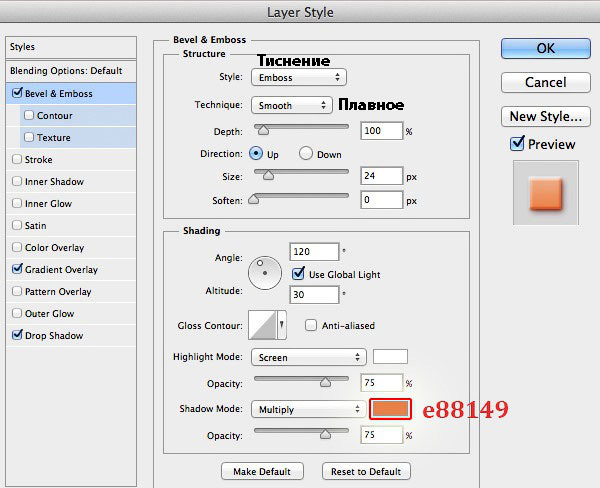Image resolution: width=600 pixels, height=488 pixels.
Task: Open Shadow Mode dropdown set to Multiply
Action: coord(309,410)
